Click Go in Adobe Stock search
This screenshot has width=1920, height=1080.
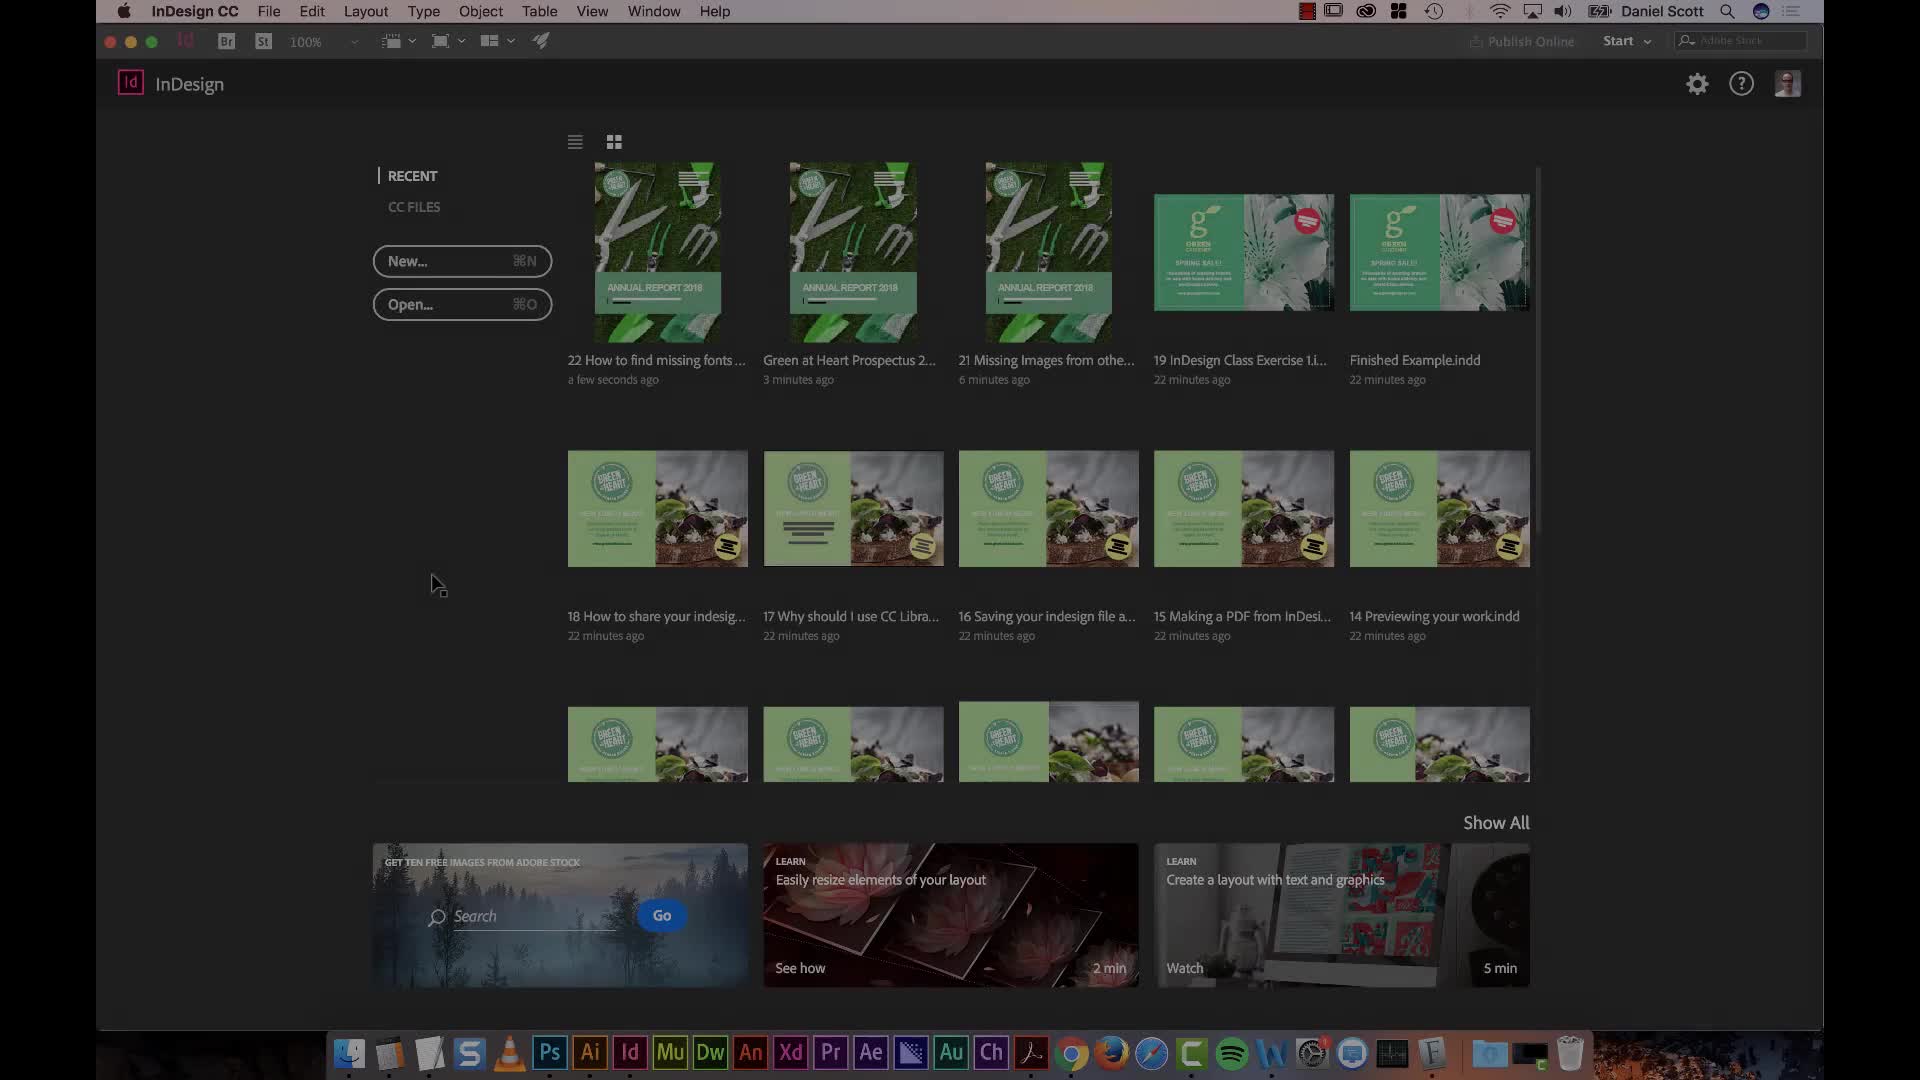(662, 915)
